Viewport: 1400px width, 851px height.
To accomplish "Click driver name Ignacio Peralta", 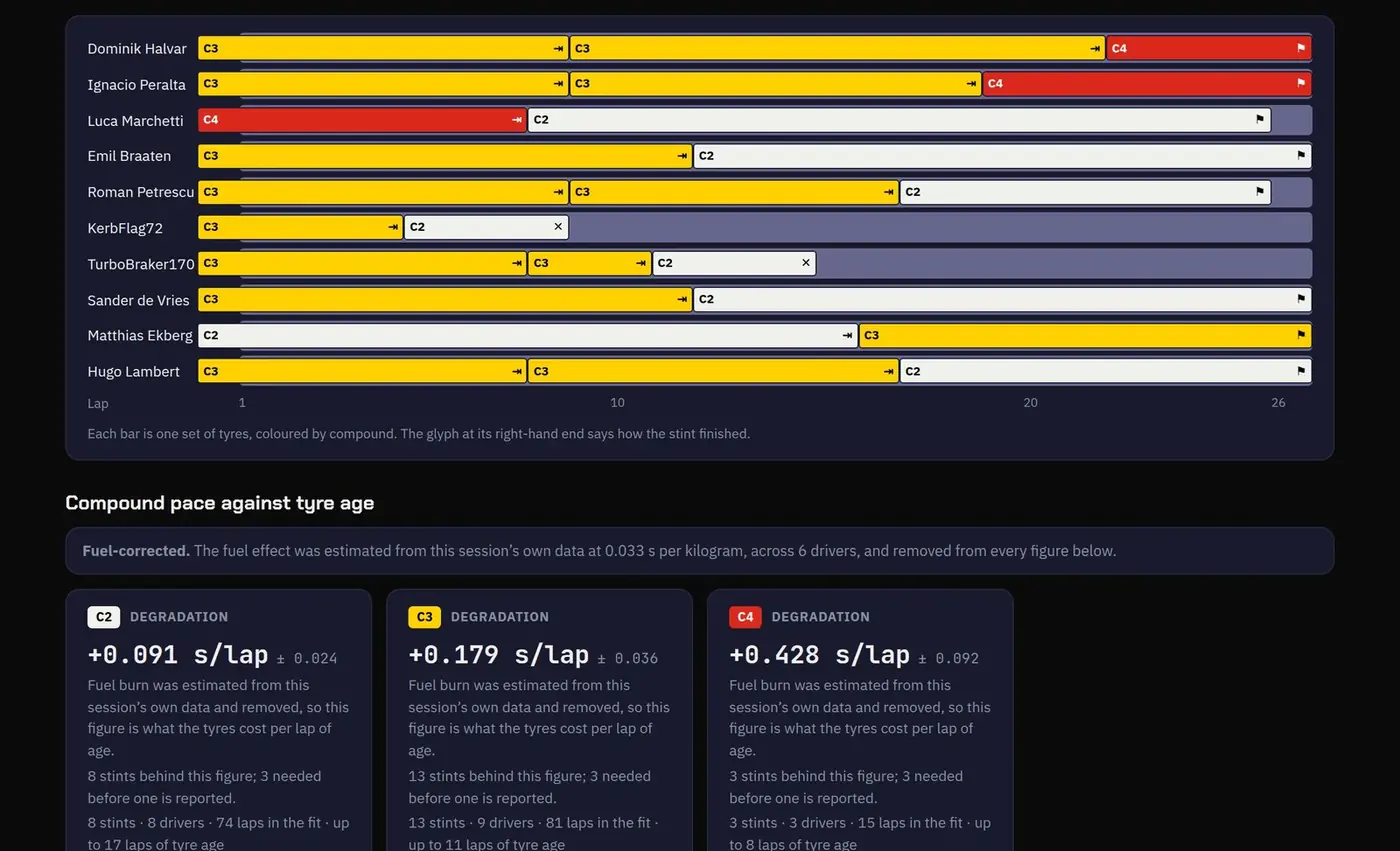I will pyautogui.click(x=137, y=84).
